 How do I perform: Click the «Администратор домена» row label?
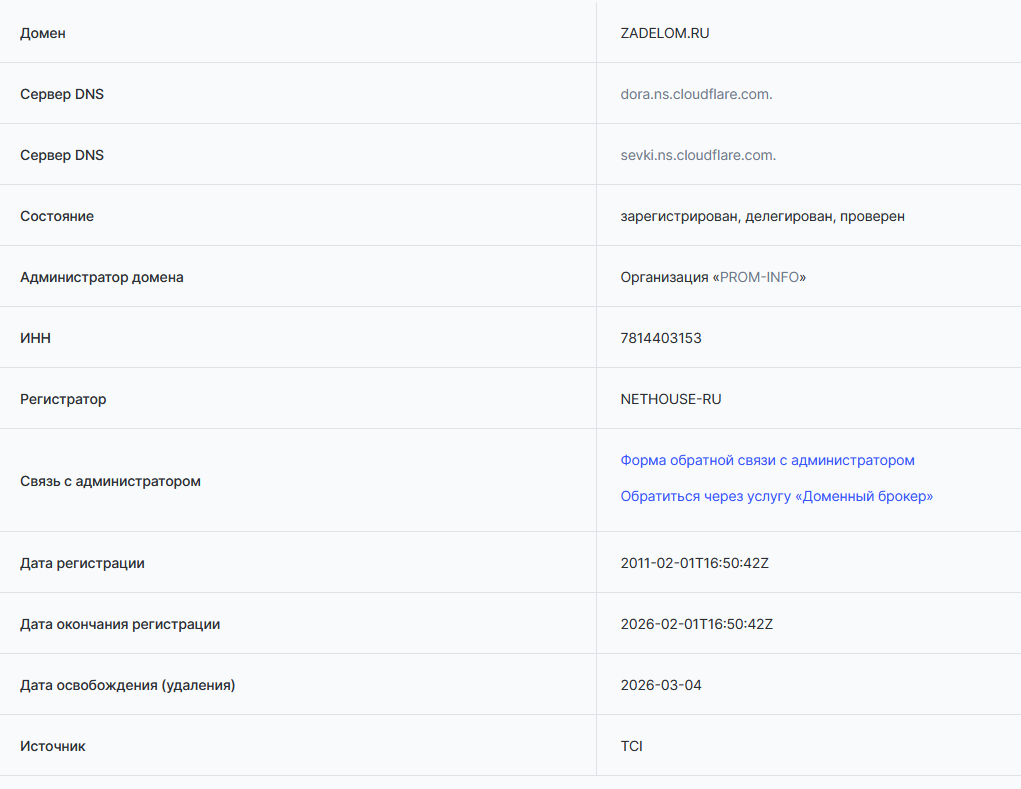[101, 277]
